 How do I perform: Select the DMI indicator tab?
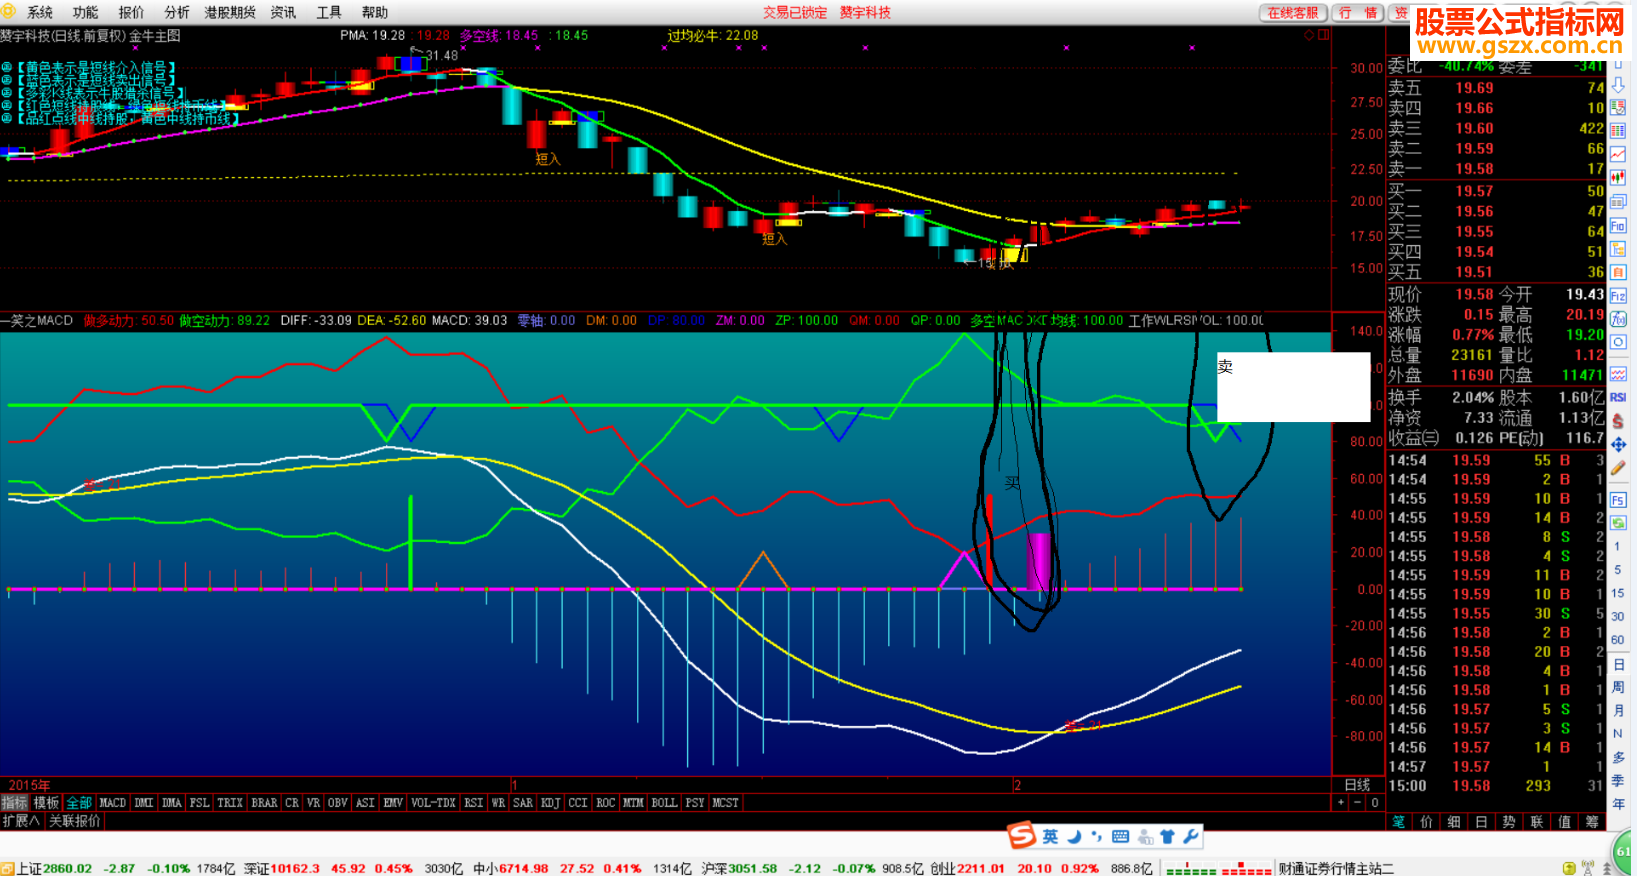[x=144, y=803]
